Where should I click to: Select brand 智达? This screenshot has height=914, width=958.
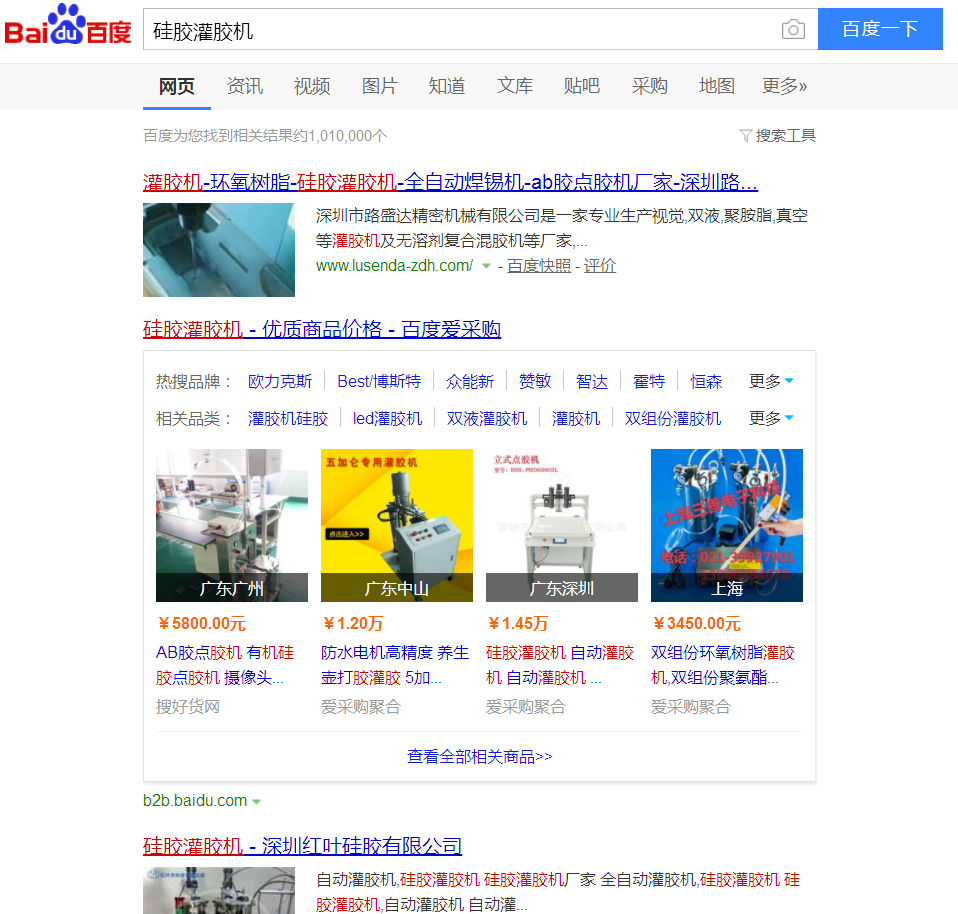pos(592,382)
